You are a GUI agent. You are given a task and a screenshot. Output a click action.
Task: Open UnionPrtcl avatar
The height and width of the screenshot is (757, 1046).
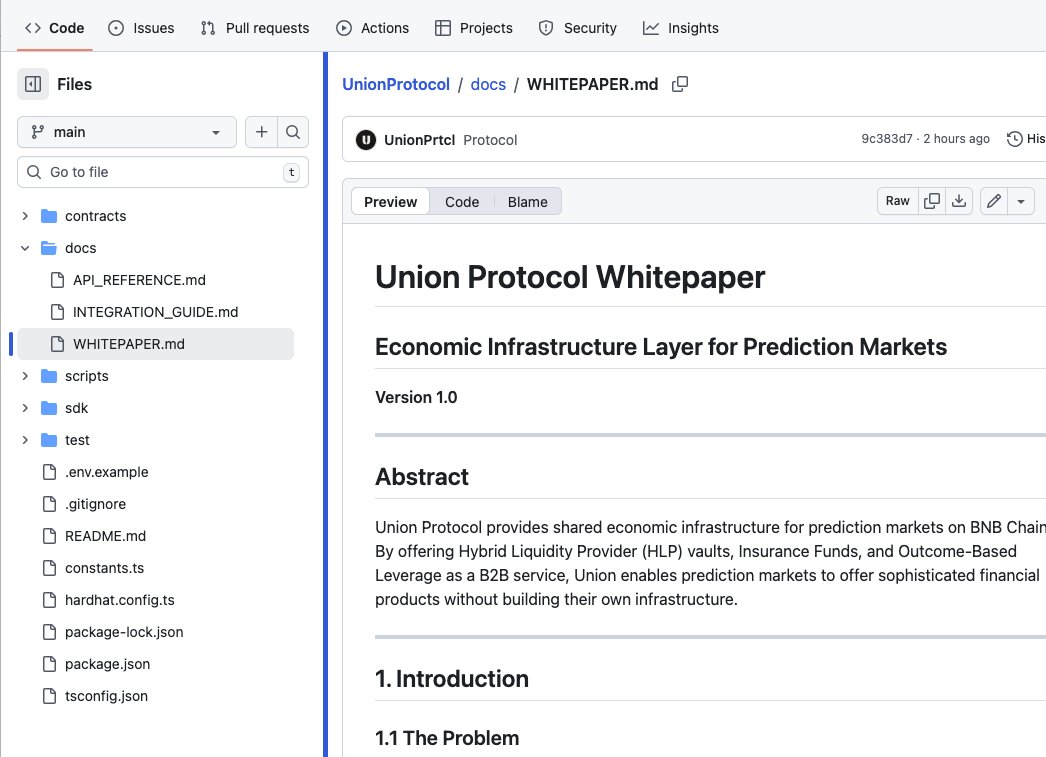[366, 140]
